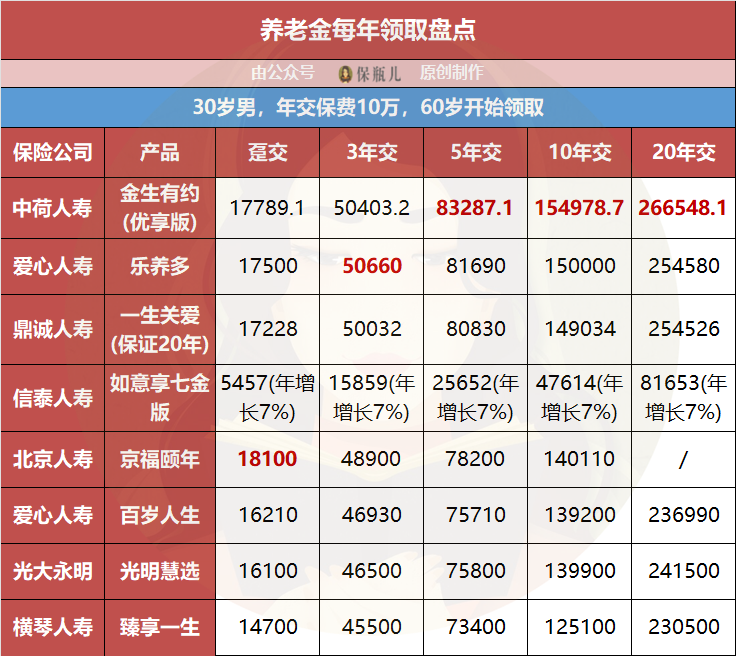Select product 一生关爱(保证20年)

pos(160,329)
